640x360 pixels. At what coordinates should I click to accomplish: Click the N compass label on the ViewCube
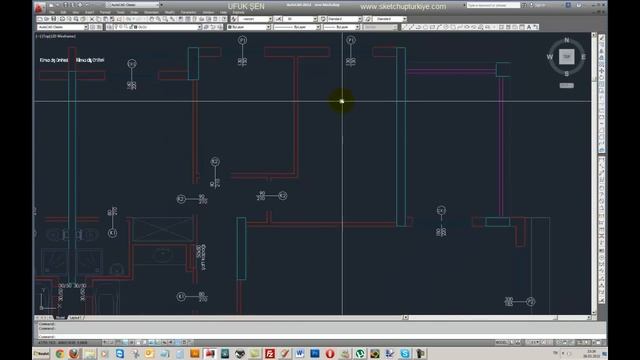(567, 40)
